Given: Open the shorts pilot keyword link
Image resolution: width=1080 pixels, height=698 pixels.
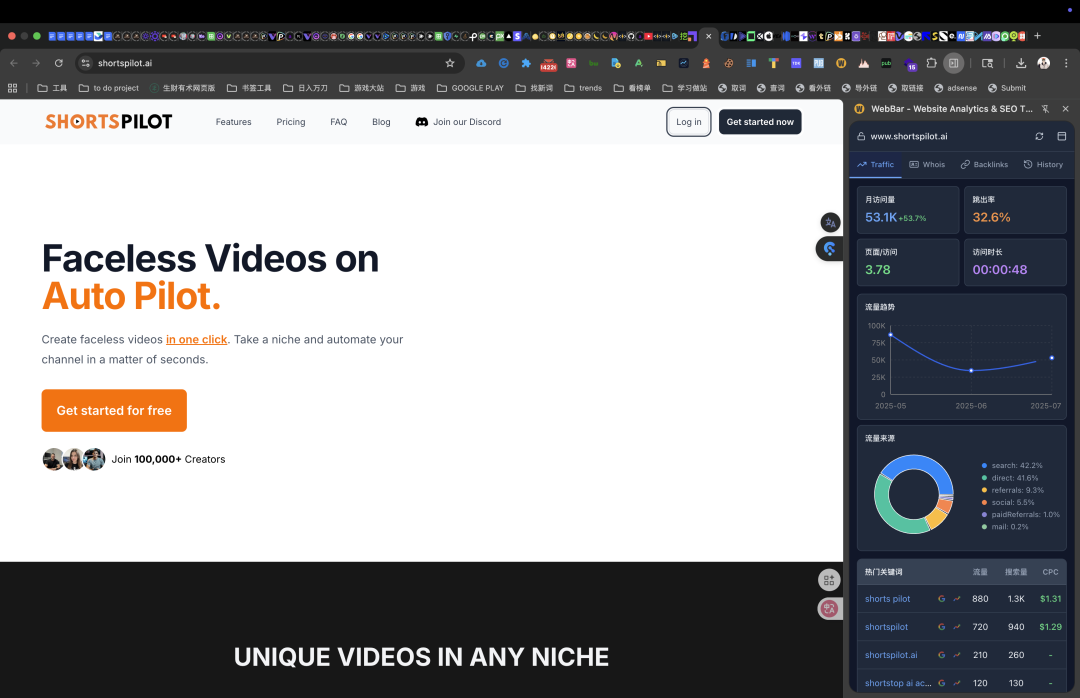Looking at the screenshot, I should coord(887,599).
